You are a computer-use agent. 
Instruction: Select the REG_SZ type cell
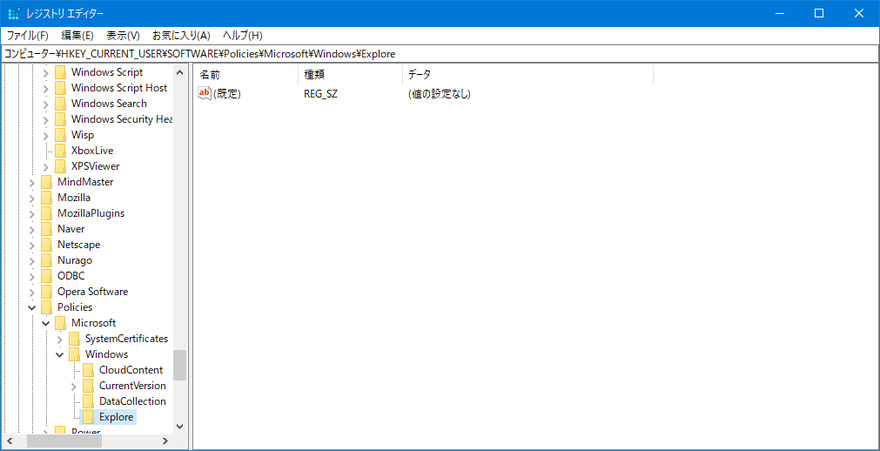320,94
